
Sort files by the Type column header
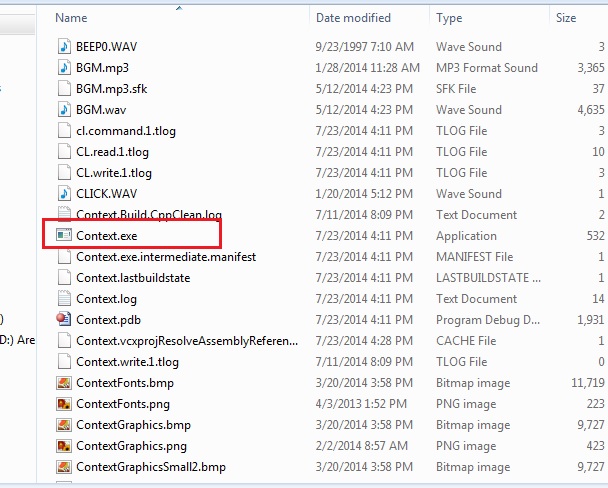click(x=449, y=18)
